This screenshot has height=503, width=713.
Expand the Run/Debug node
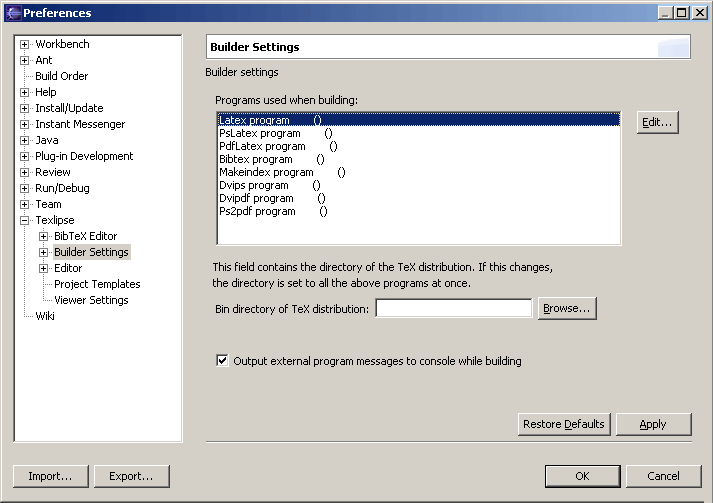coord(25,188)
